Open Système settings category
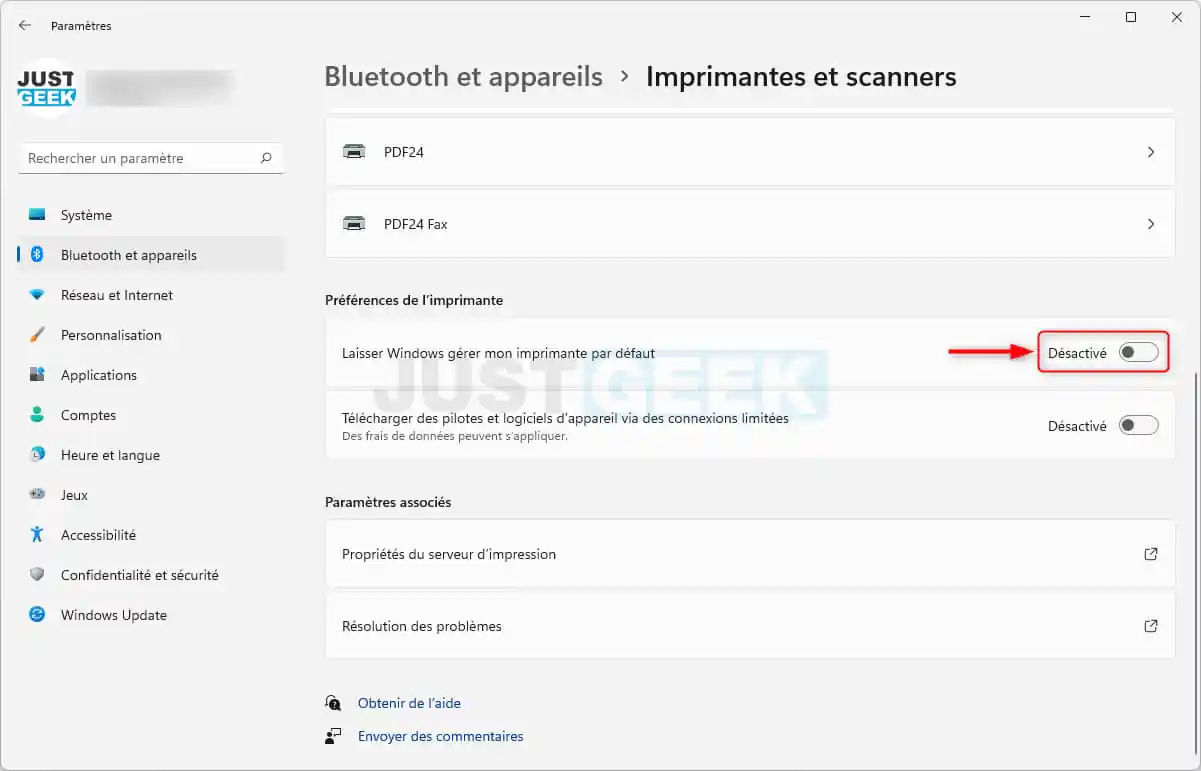Viewport: 1201px width, 771px height. click(151, 215)
